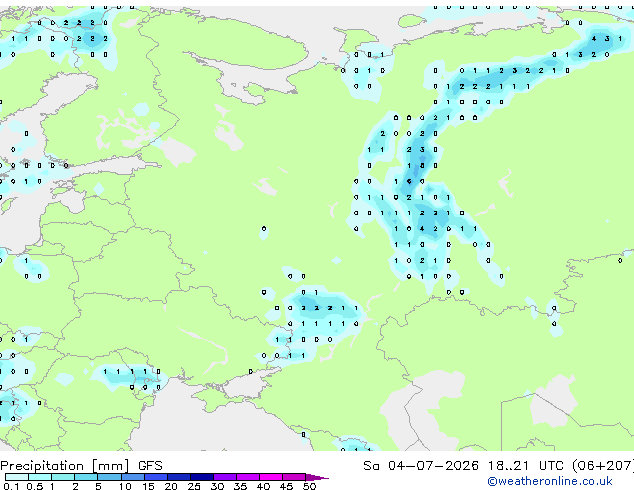Select the '0.1' legend scale label

[x=11, y=486]
